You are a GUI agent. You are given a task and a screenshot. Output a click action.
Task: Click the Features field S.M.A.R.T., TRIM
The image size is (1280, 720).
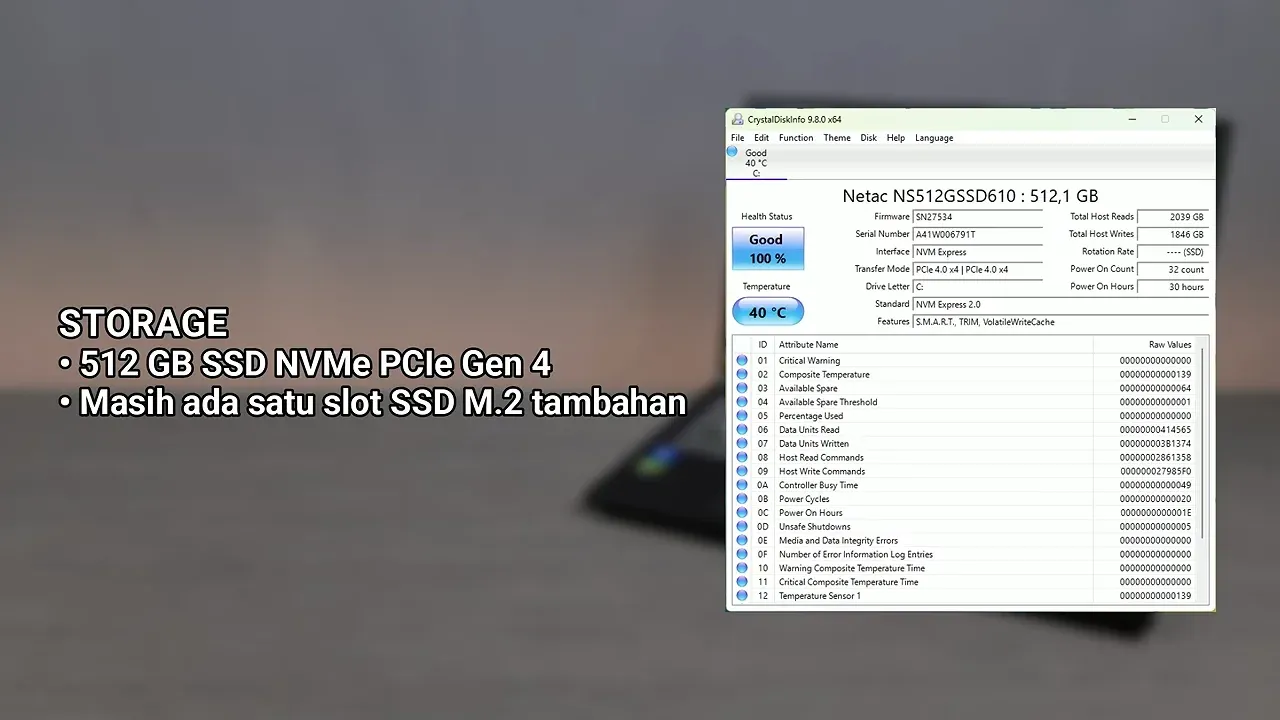[x=1060, y=322]
